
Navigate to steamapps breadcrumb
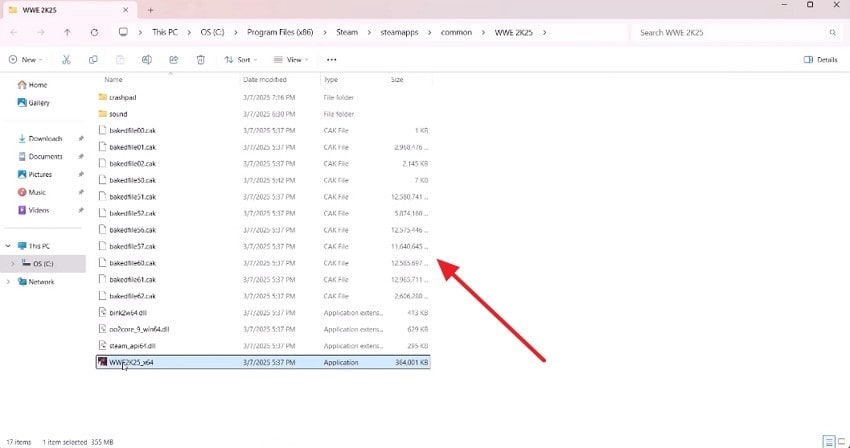(x=400, y=33)
